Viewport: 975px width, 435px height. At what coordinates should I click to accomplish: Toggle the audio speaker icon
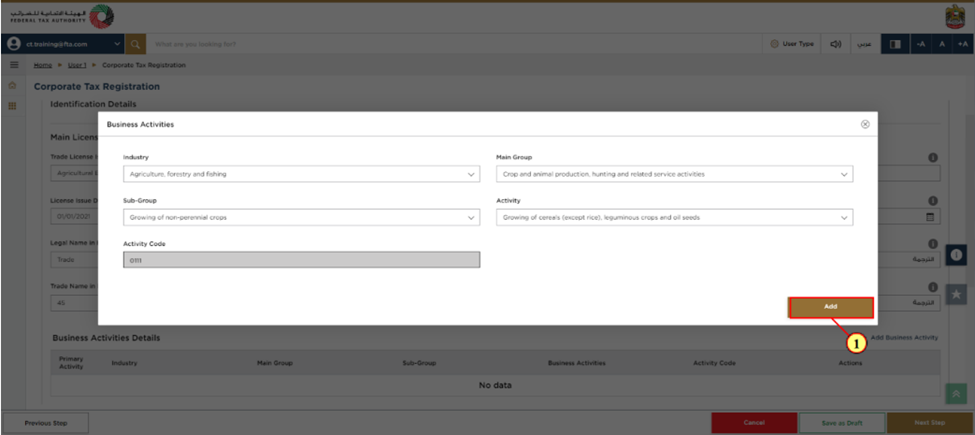(835, 44)
